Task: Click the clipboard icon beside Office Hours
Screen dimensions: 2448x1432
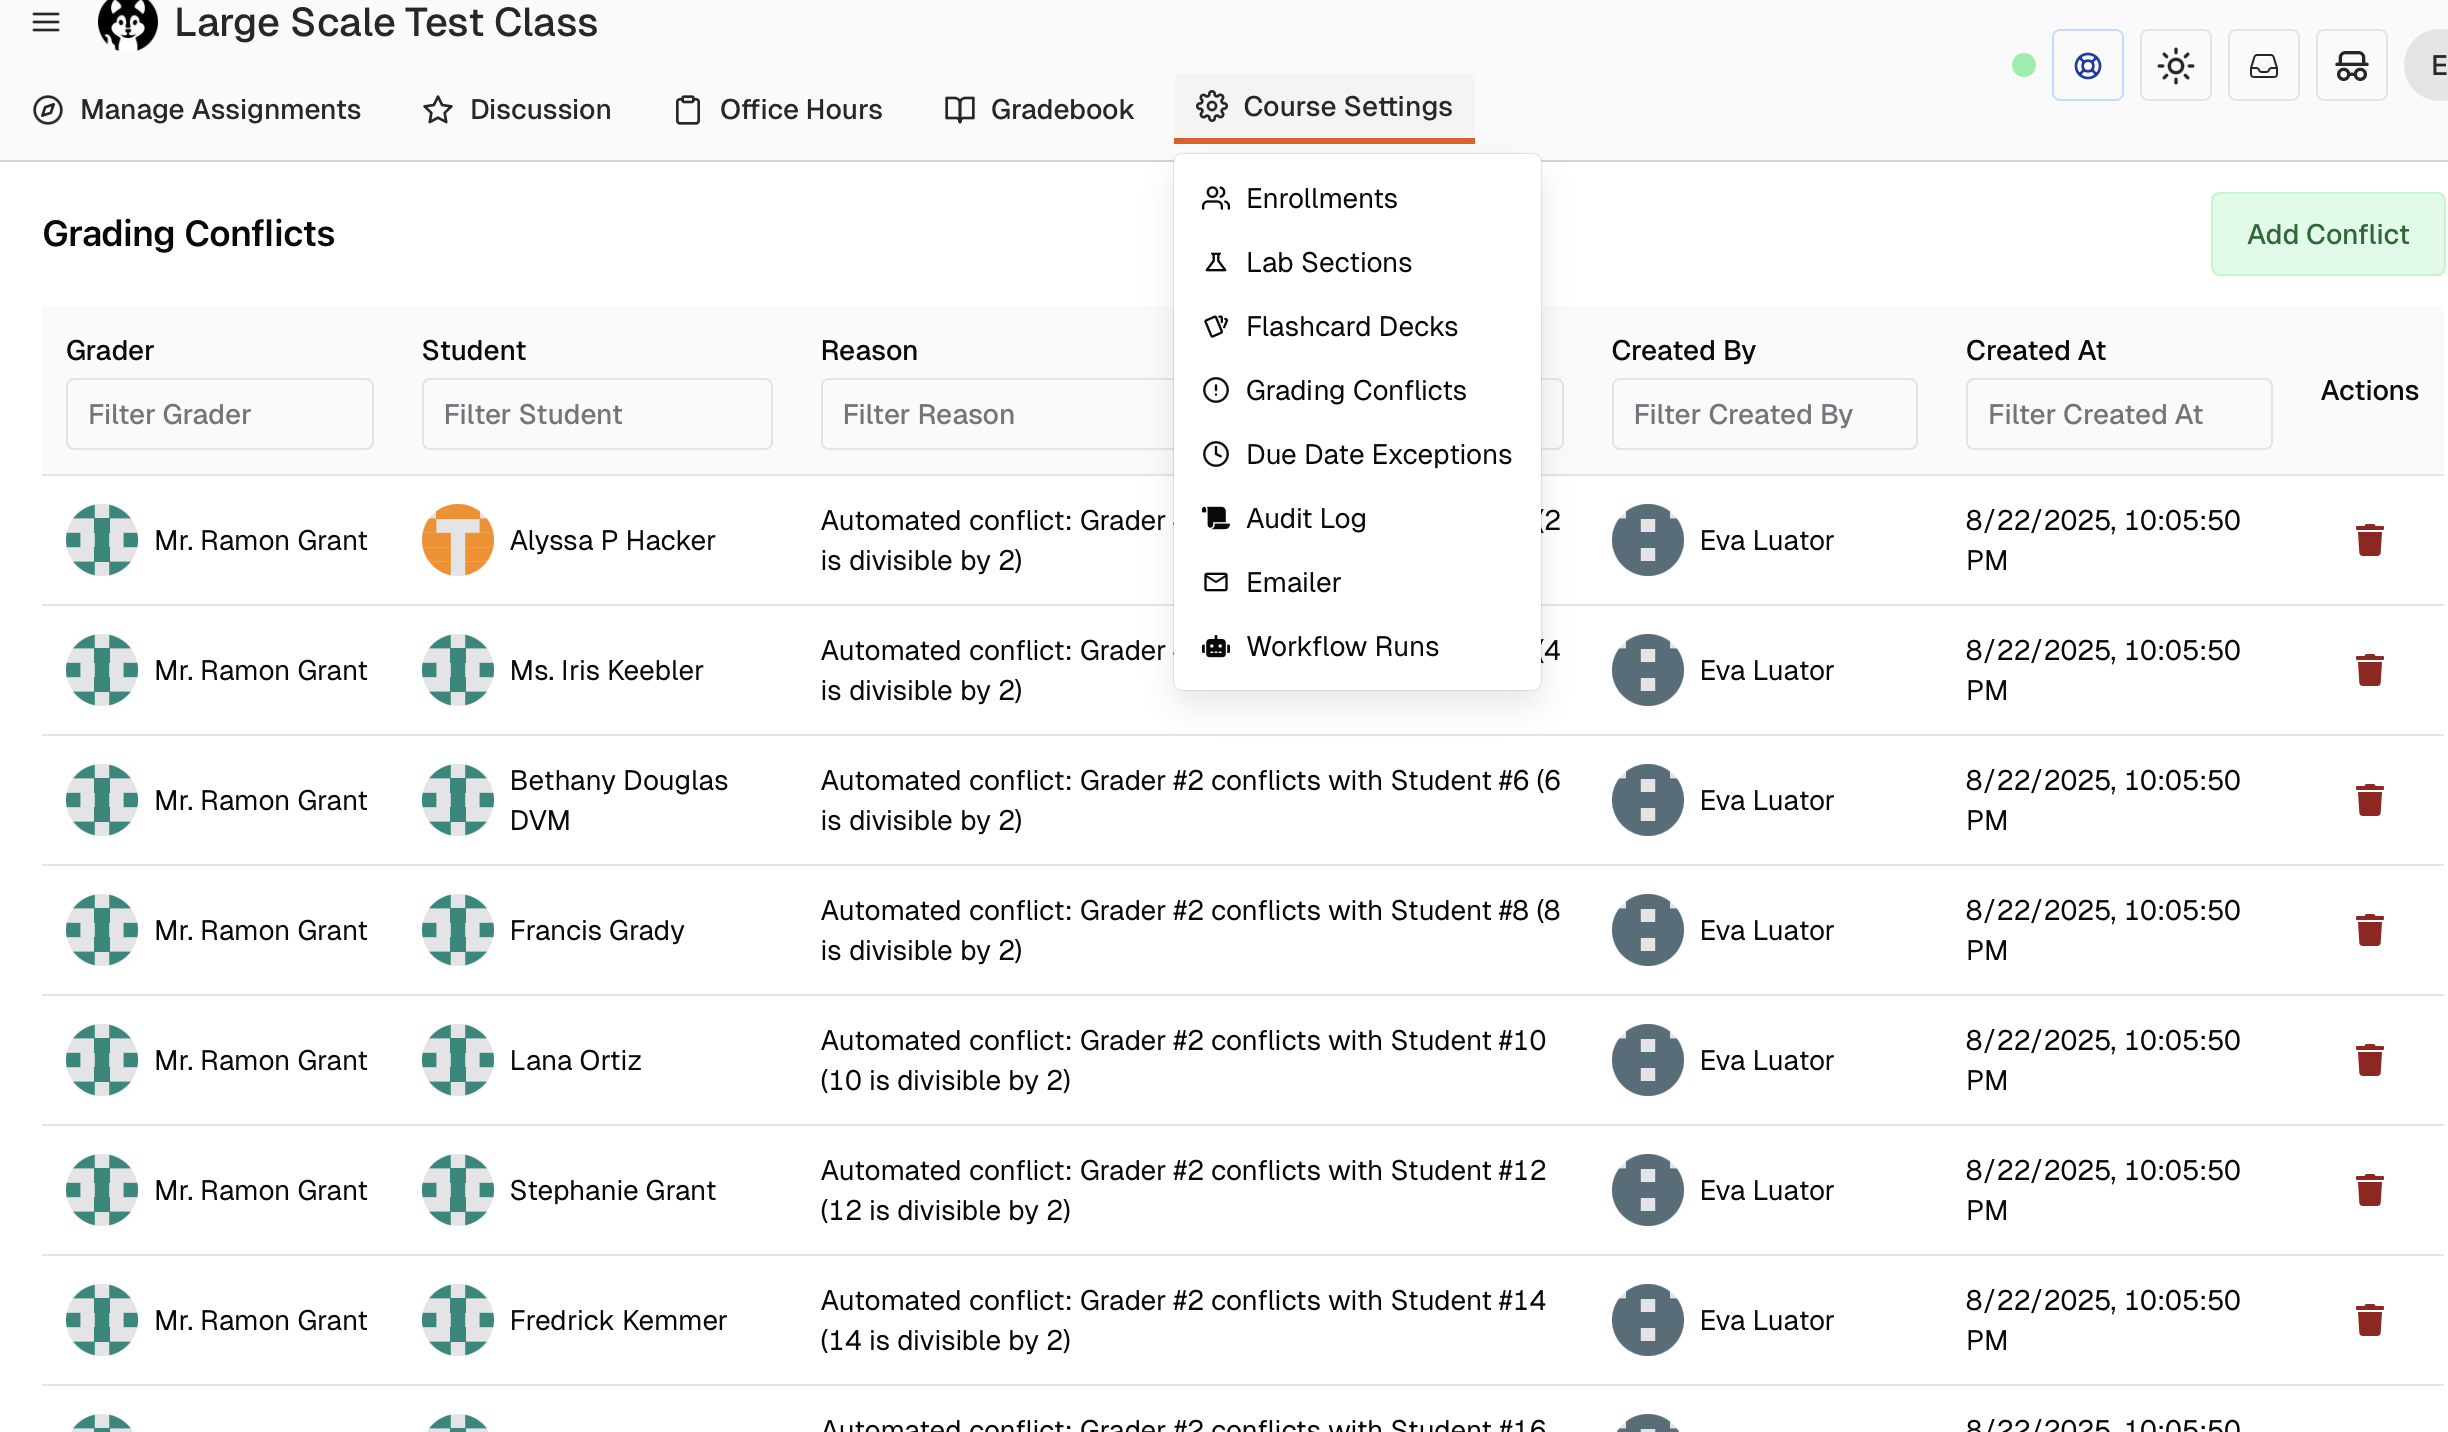Action: click(686, 110)
